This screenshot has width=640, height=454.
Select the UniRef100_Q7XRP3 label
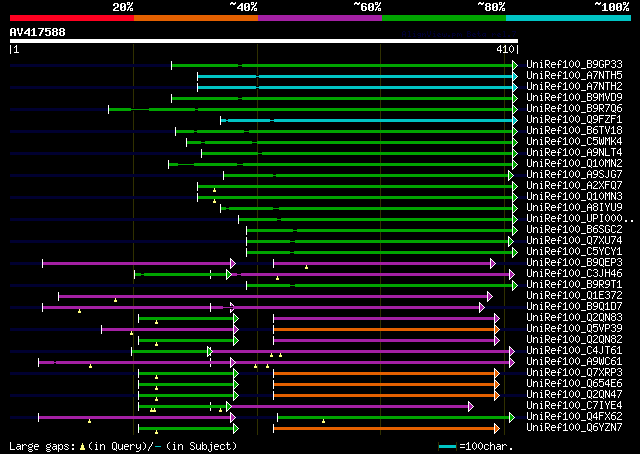pos(574,373)
